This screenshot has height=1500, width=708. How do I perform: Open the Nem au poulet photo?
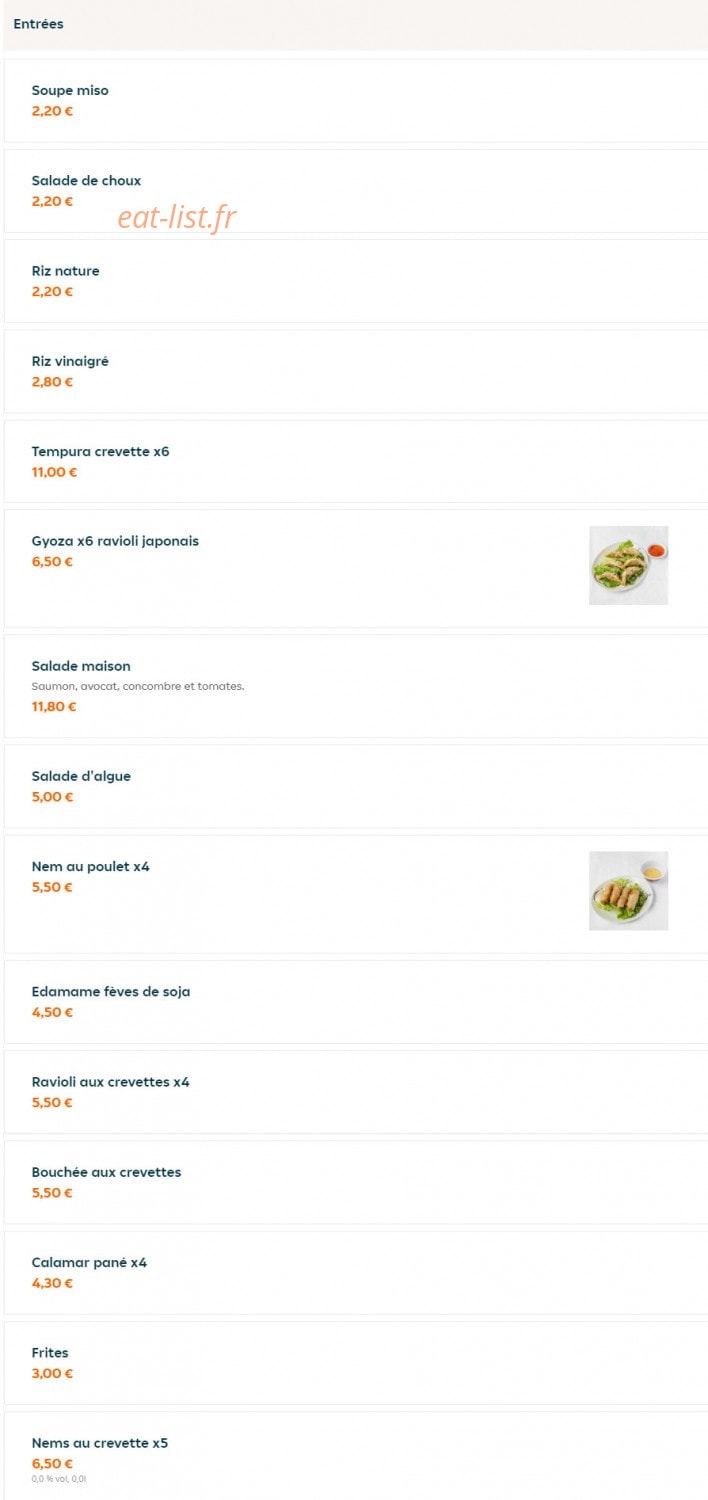tap(628, 891)
